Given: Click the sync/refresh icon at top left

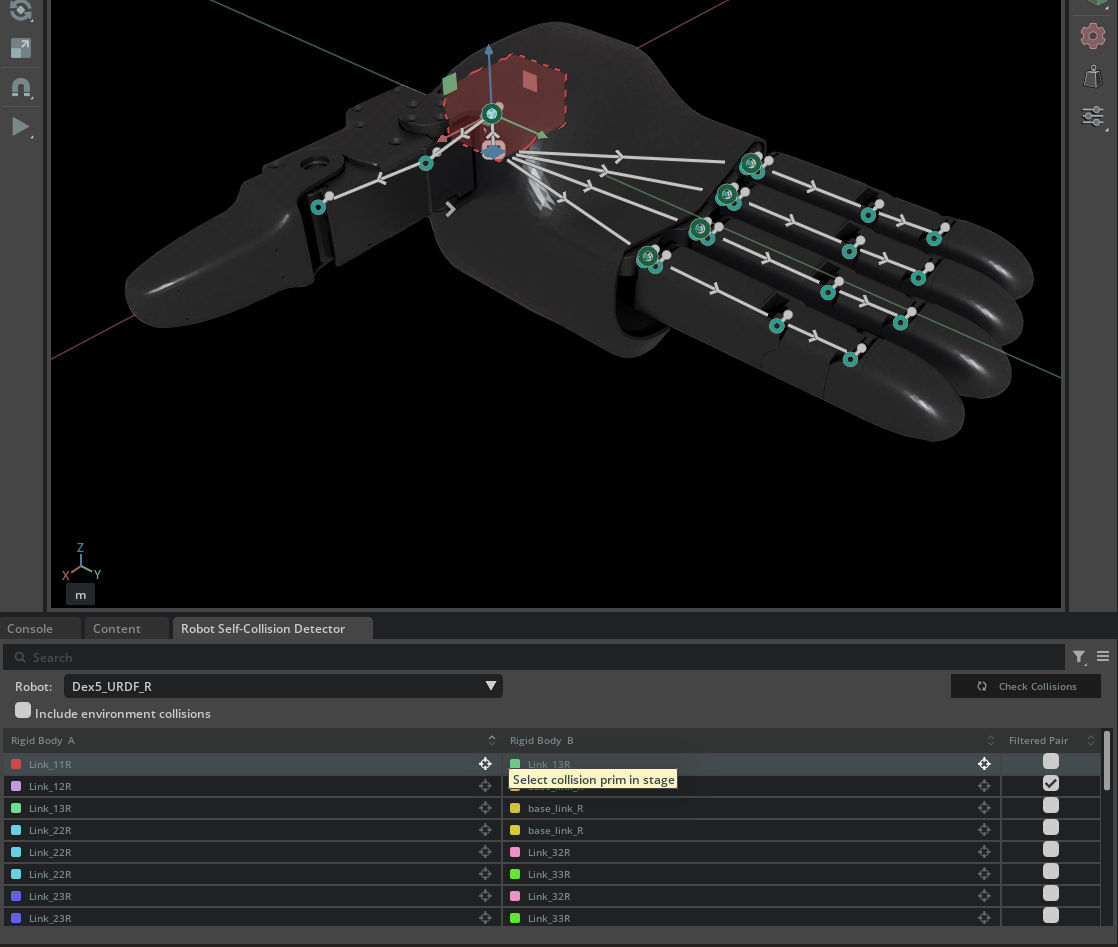Looking at the screenshot, I should click(21, 12).
